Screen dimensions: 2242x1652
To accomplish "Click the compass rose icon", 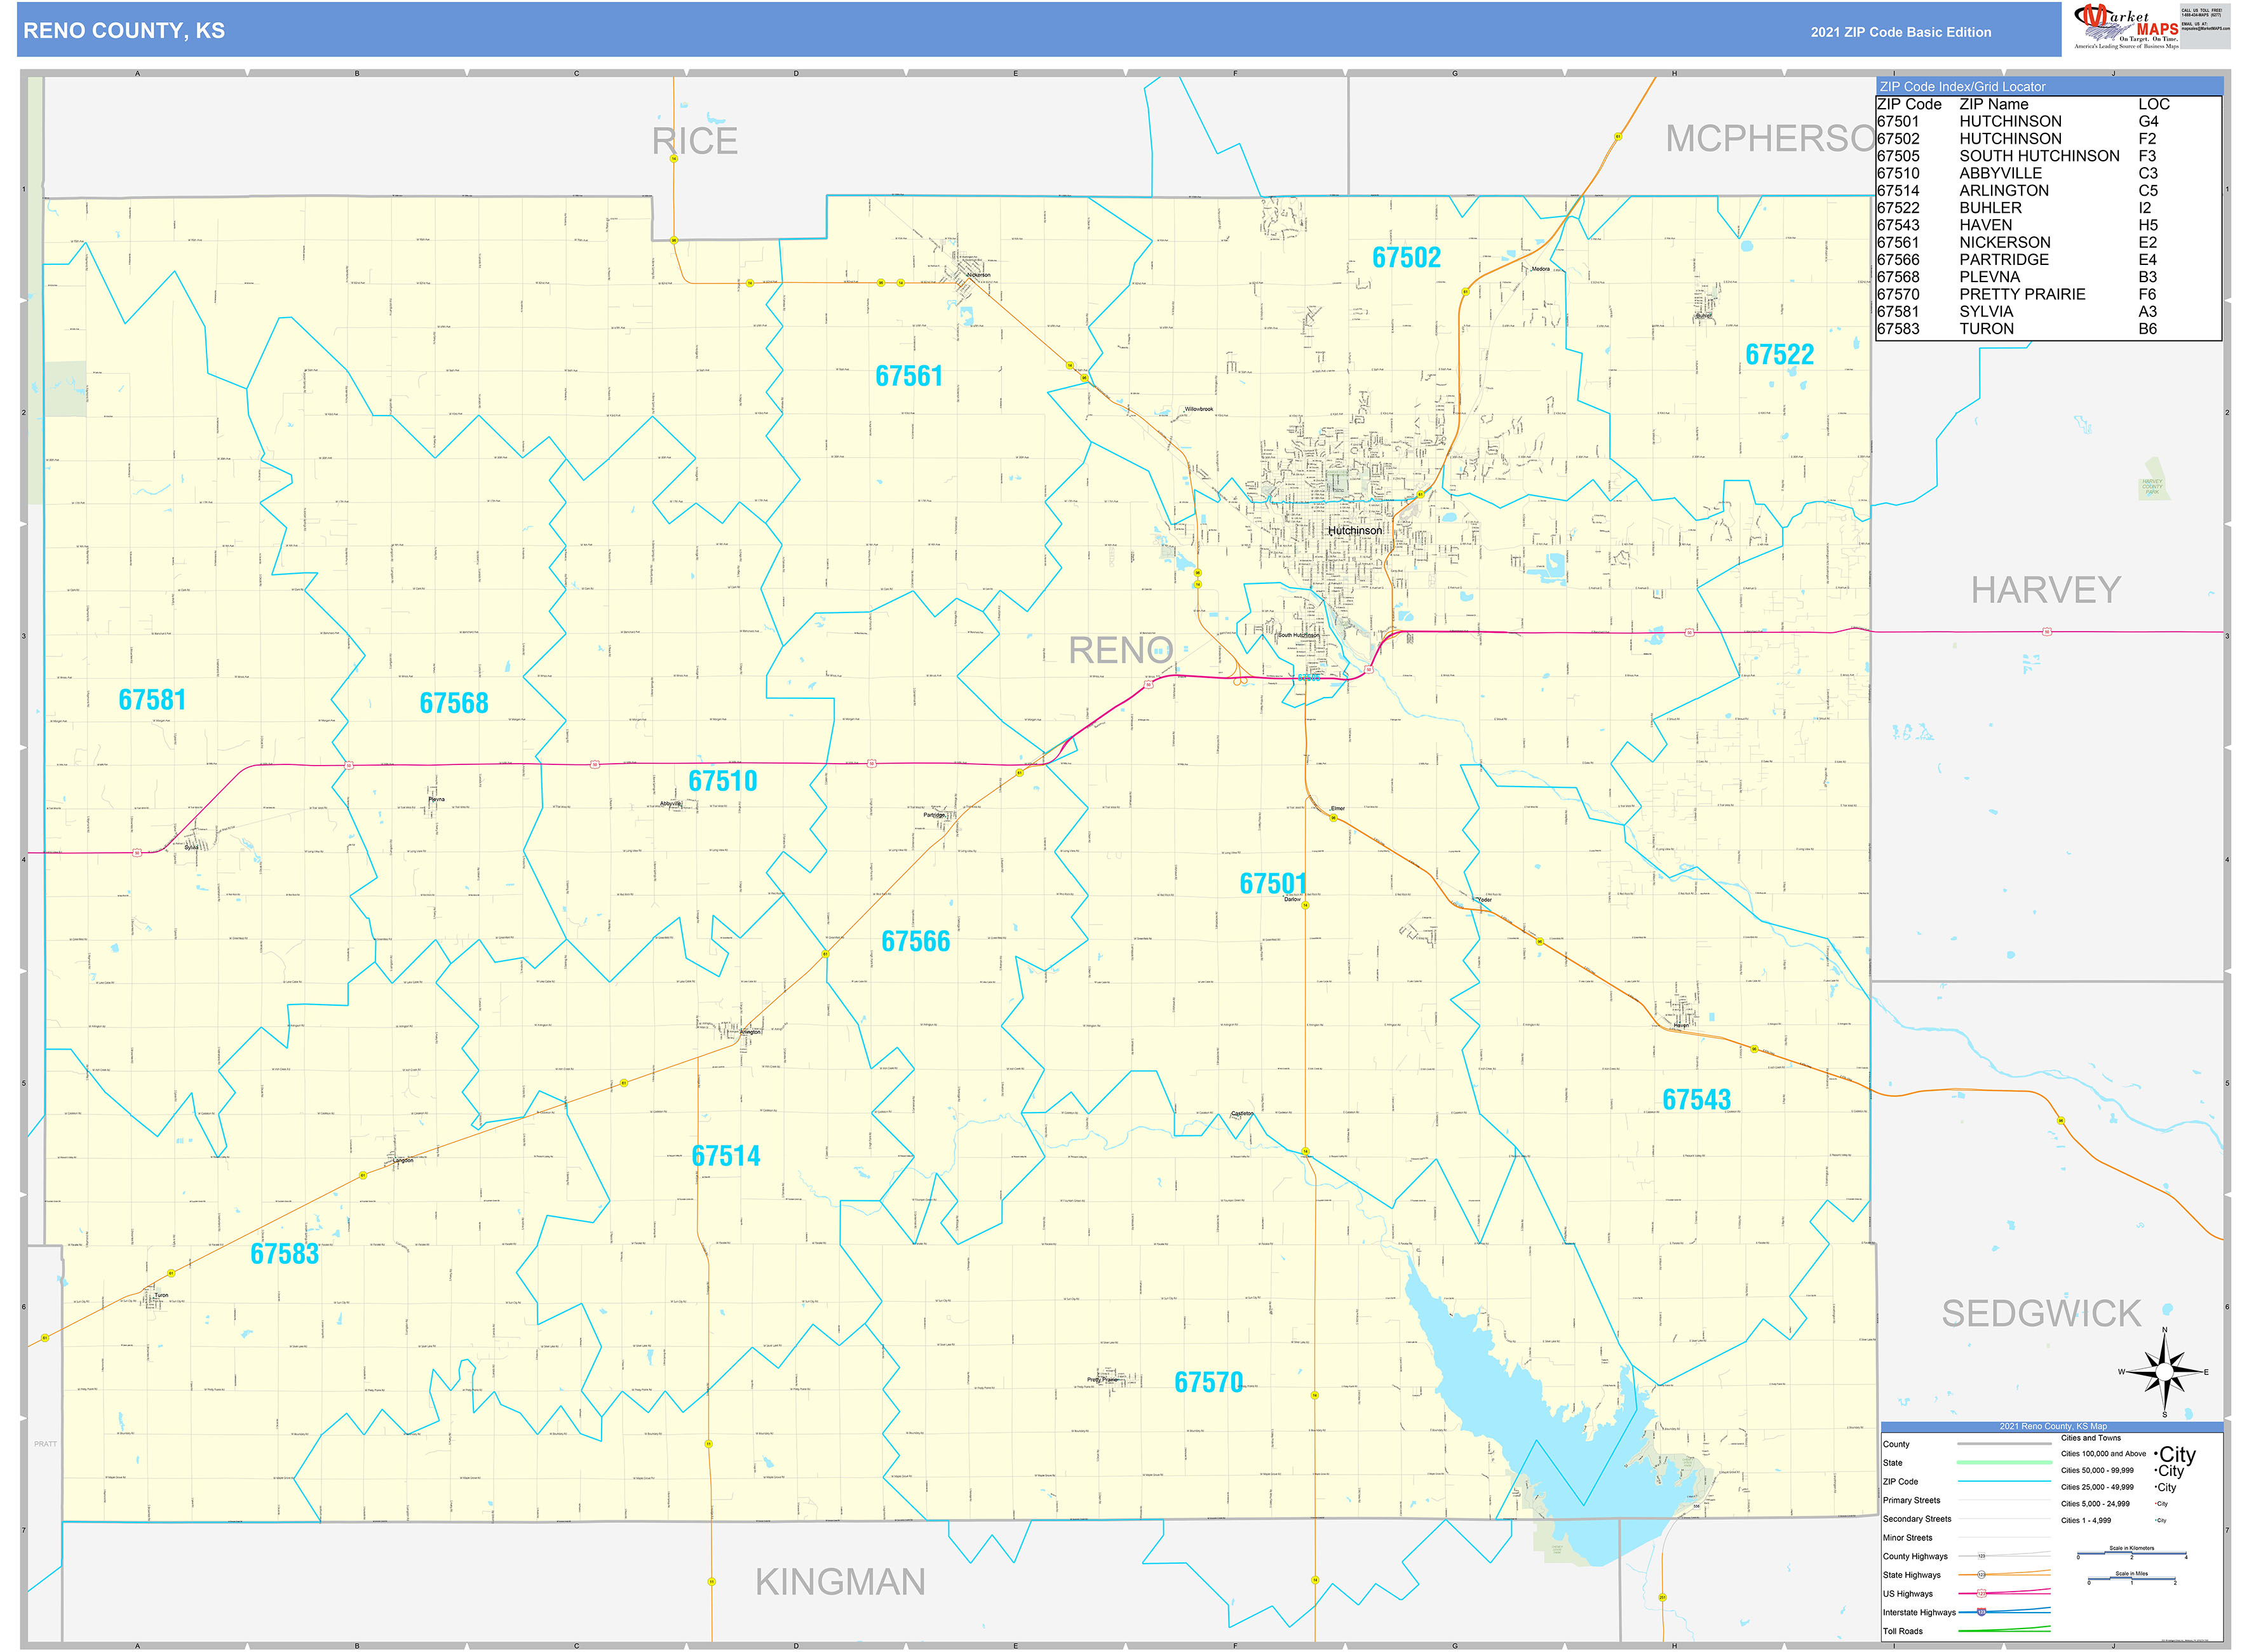I will click(2164, 1372).
